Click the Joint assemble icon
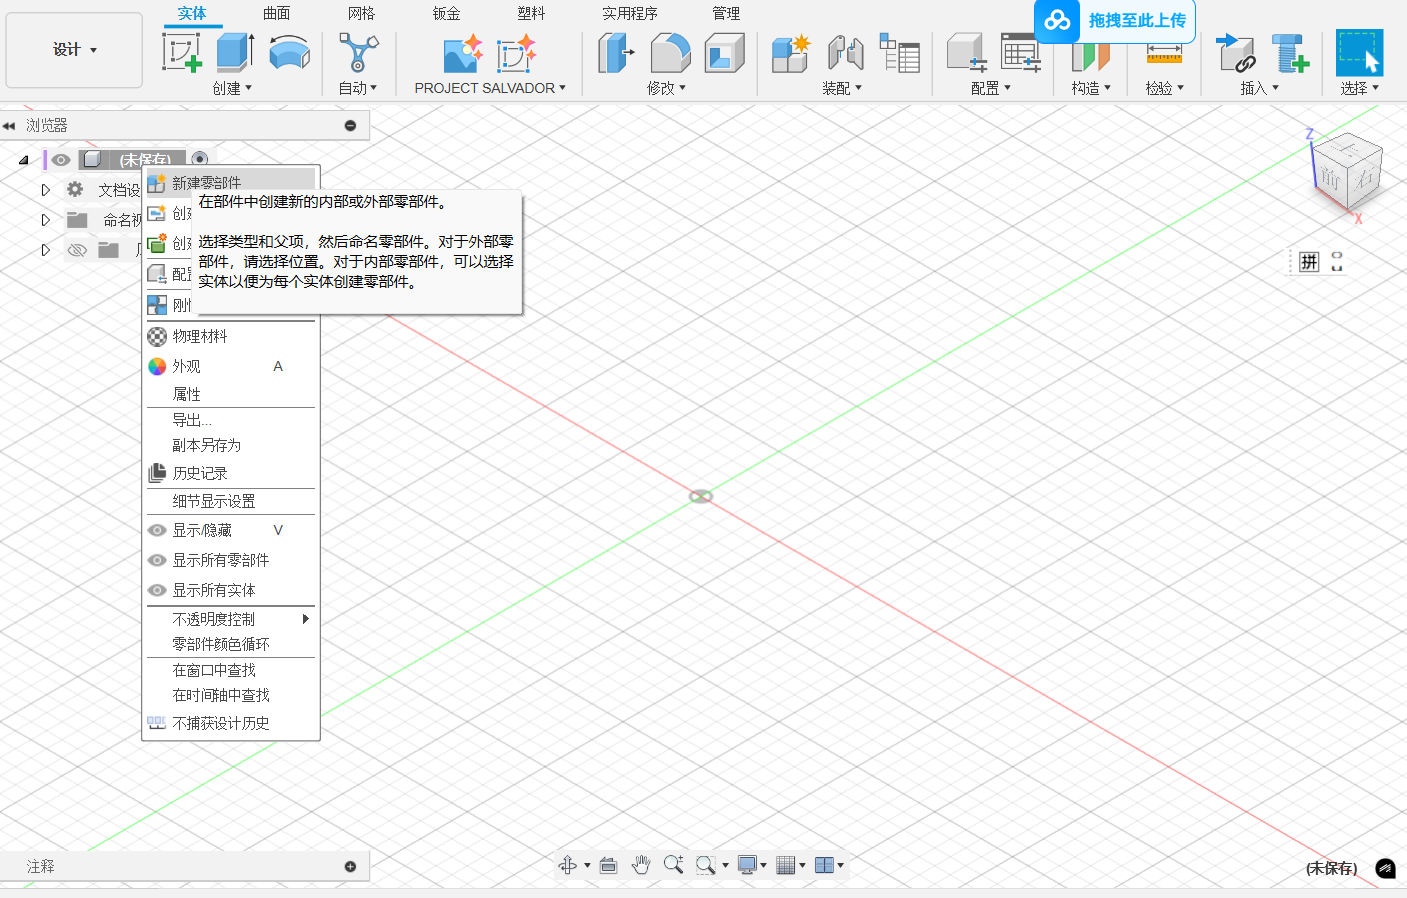 pyautogui.click(x=845, y=53)
